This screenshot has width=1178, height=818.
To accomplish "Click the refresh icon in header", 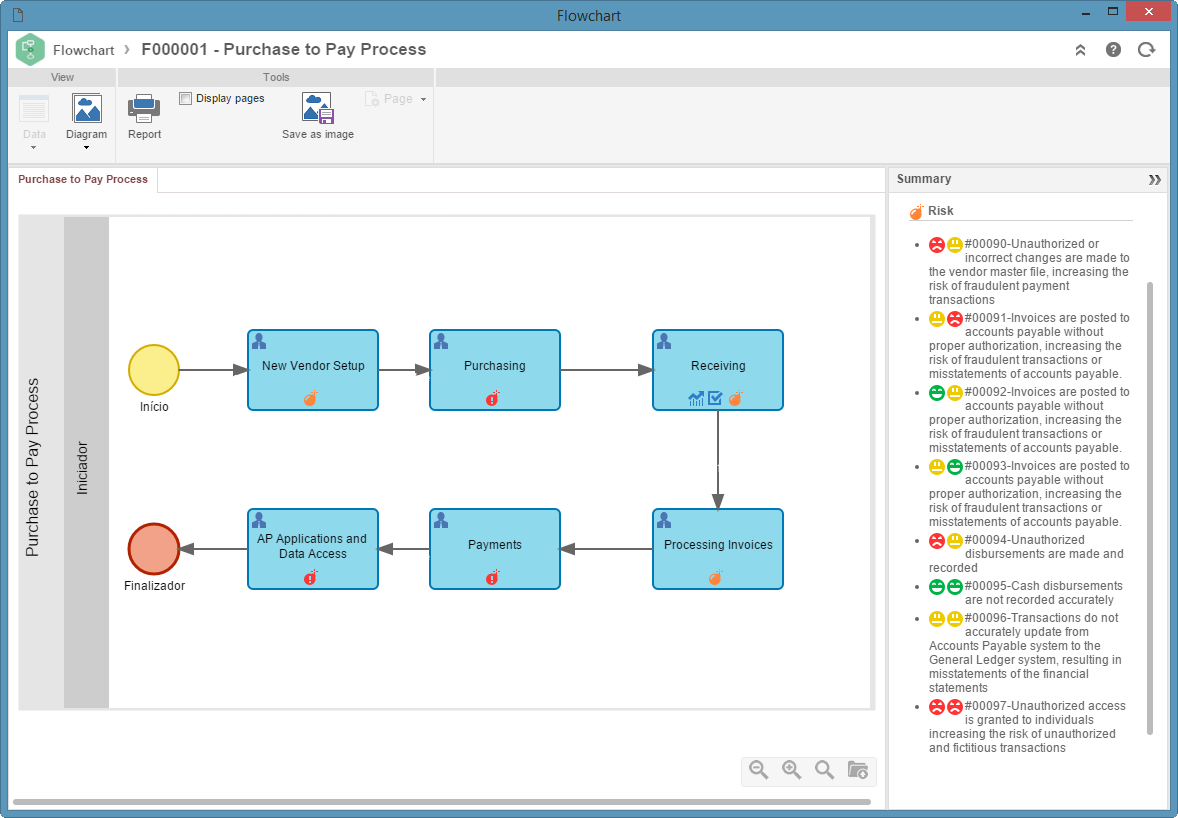I will 1146,50.
